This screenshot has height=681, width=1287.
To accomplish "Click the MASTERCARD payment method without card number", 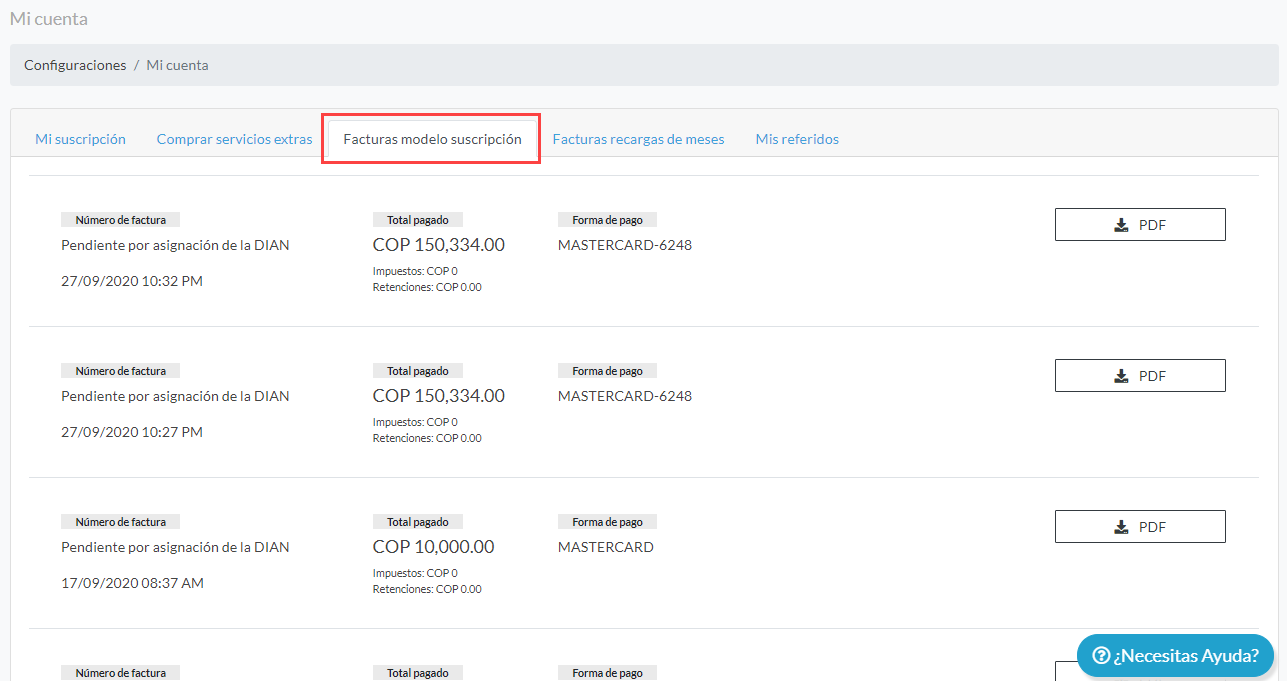I will (605, 547).
